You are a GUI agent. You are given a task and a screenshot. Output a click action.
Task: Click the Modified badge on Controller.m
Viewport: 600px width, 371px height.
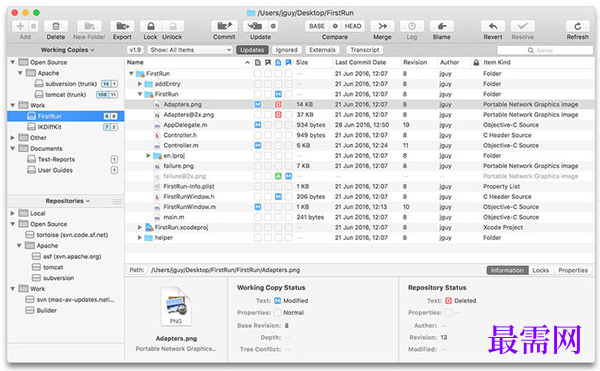[258, 146]
